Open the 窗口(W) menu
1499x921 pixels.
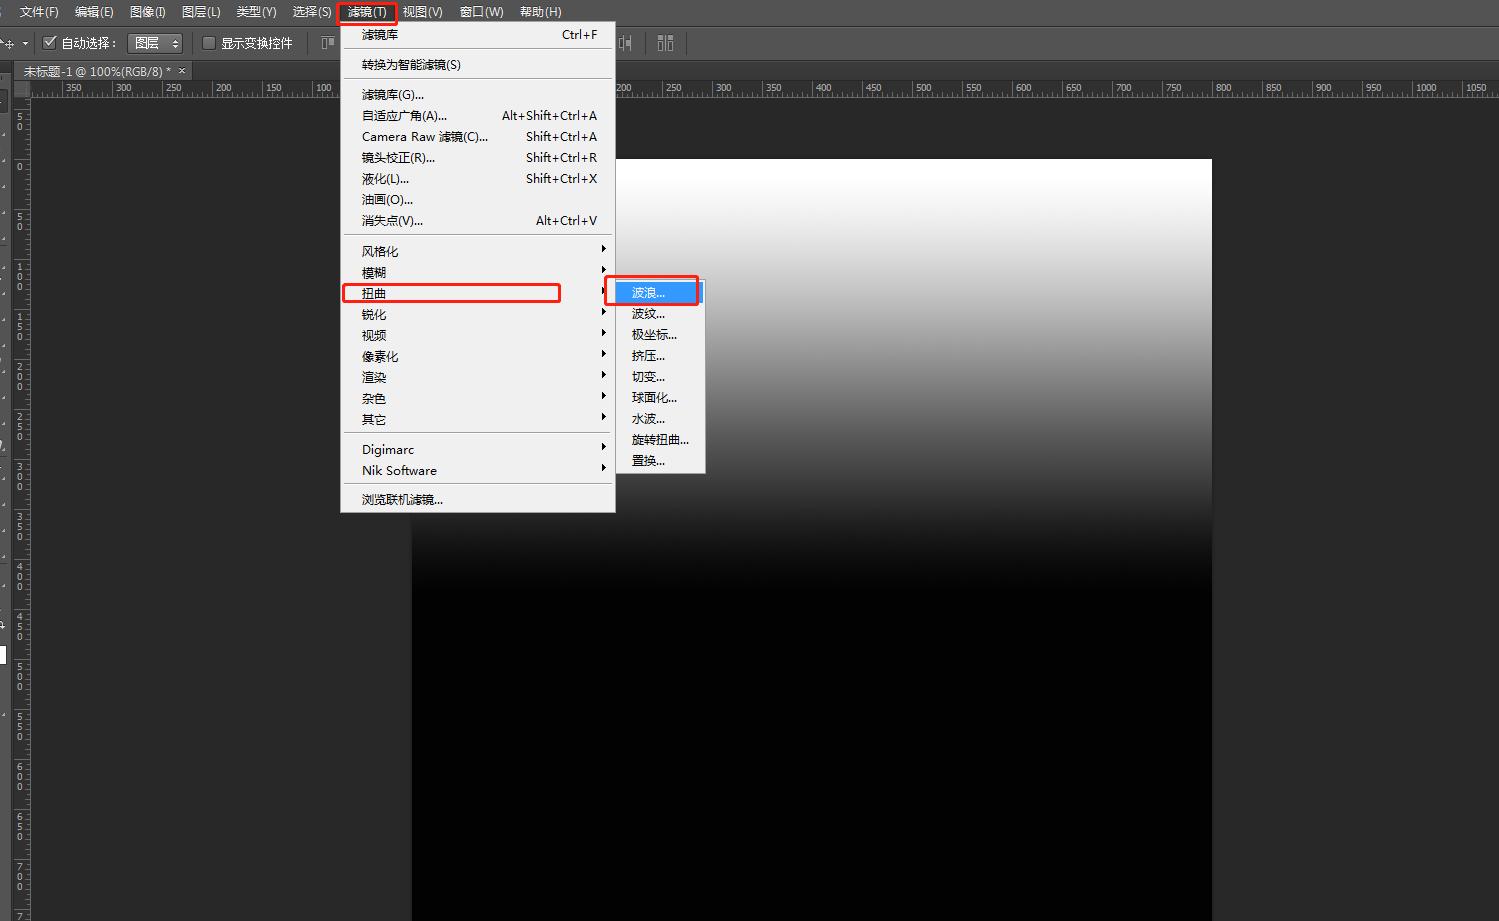pos(481,12)
